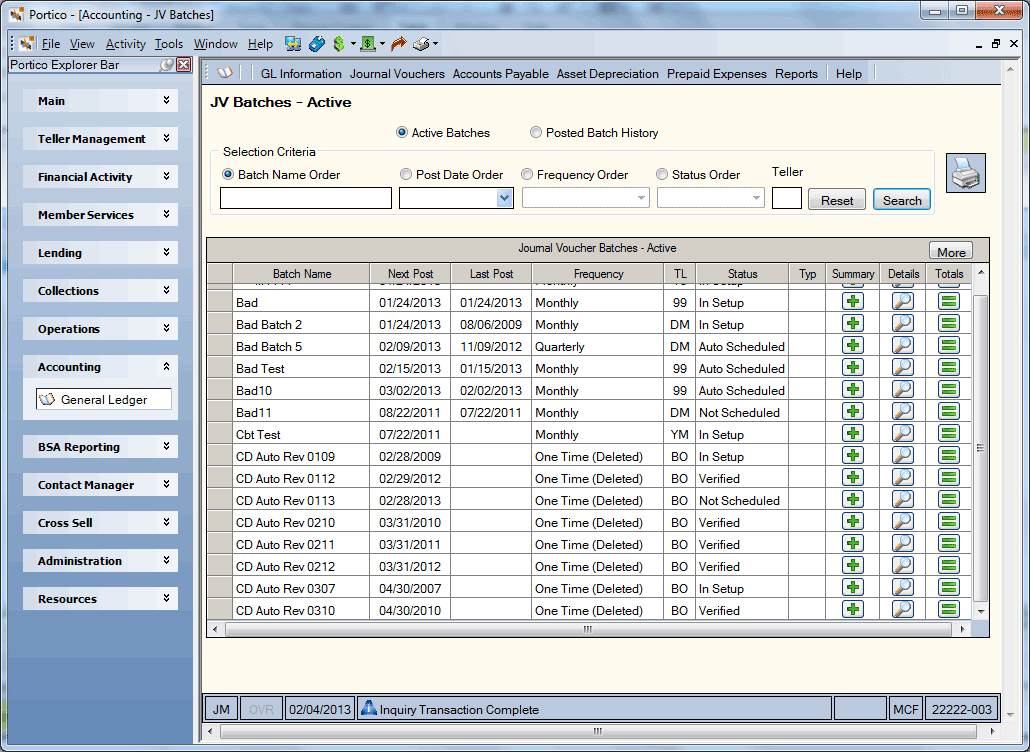Screen dimensions: 1030x752
Task: Open Summary plus icon for Bad Batch 5
Action: coord(853,345)
